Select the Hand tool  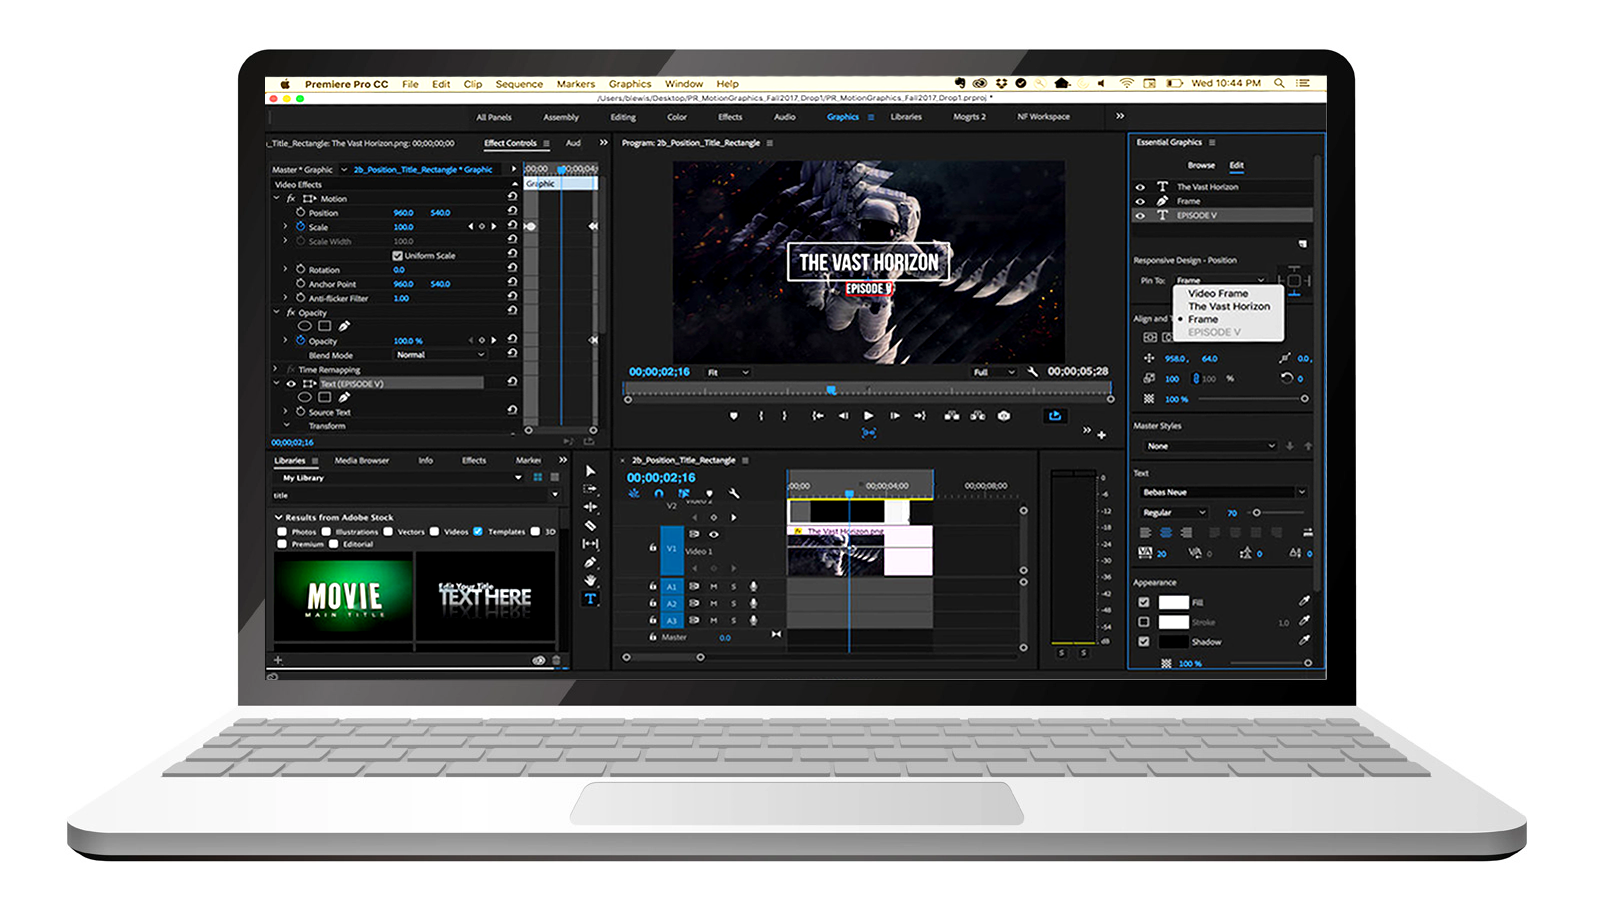[590, 581]
